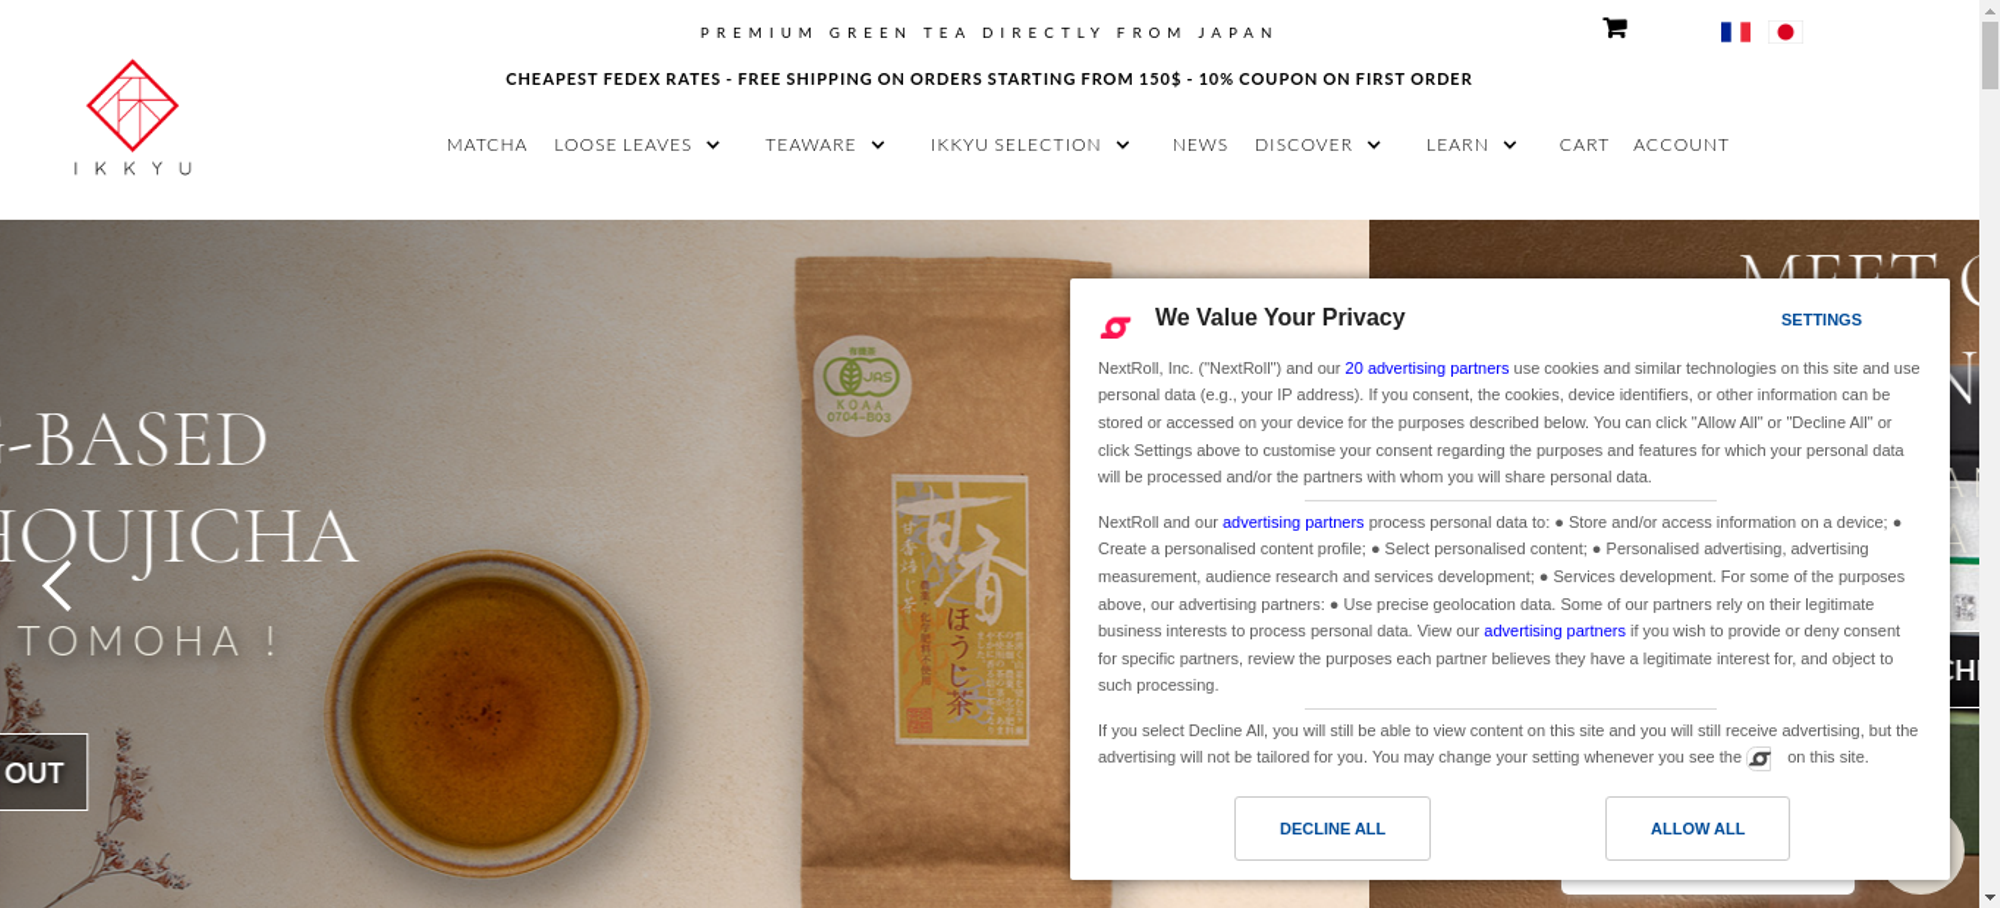Open the Matcha menu item

tap(487, 145)
